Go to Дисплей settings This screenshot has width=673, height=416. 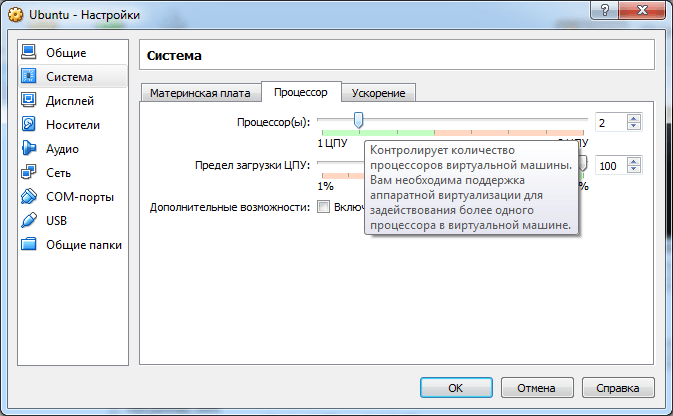click(x=70, y=101)
